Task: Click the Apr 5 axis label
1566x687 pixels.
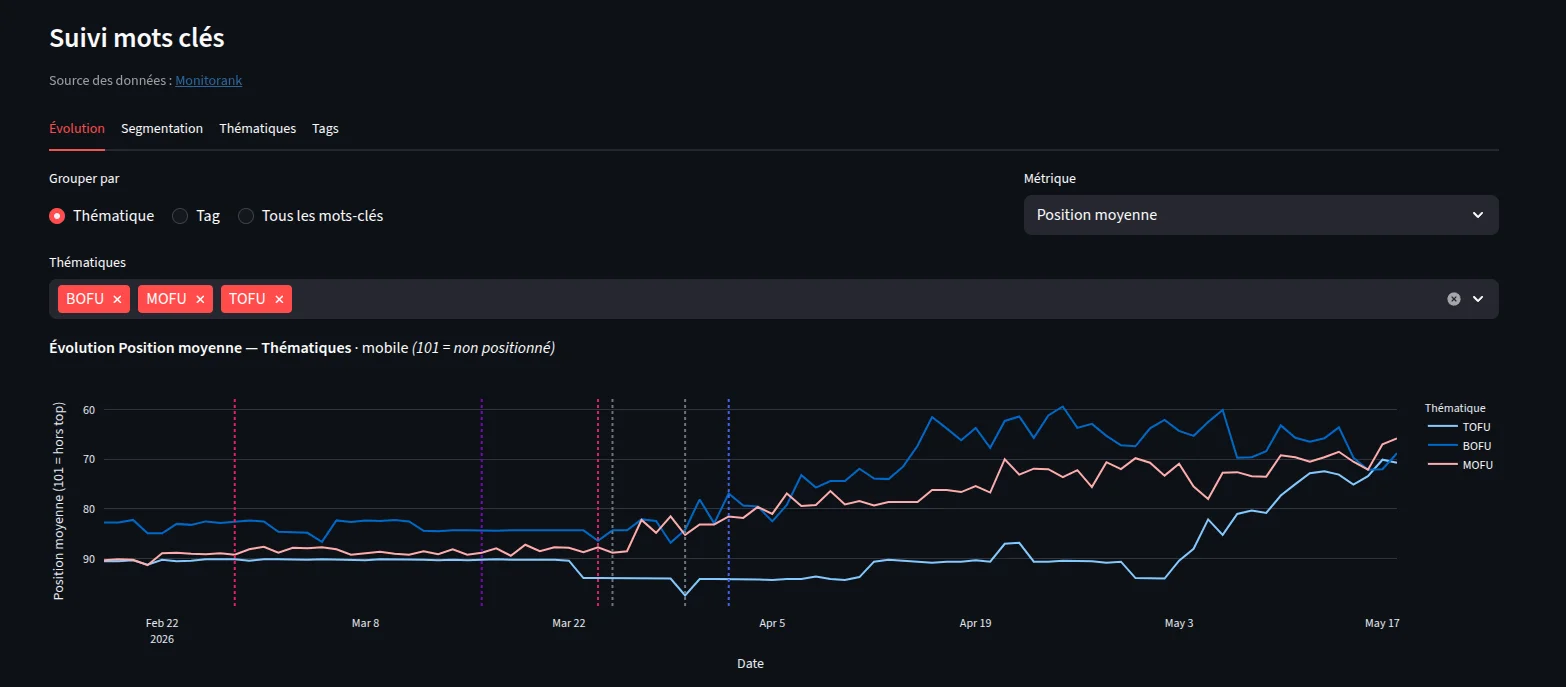Action: click(772, 623)
